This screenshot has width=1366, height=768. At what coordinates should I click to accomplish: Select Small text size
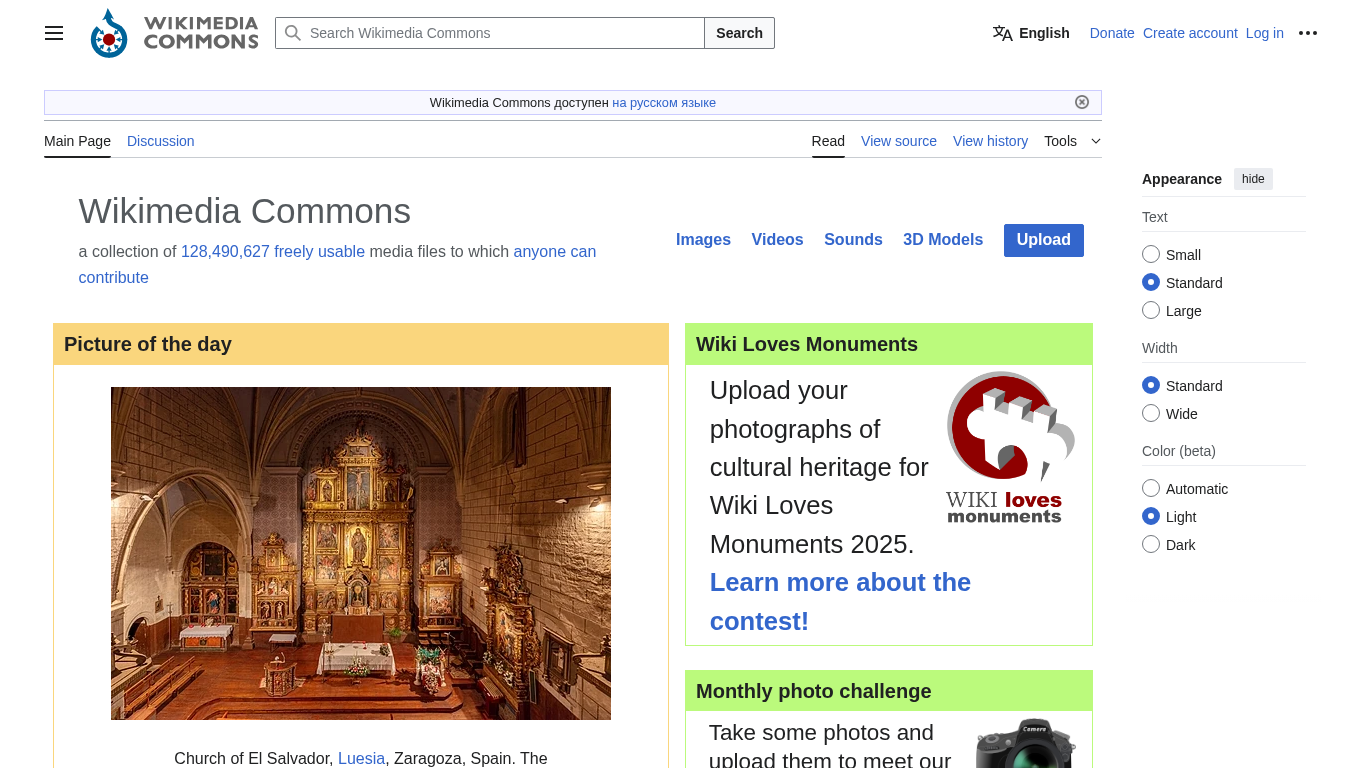pos(1151,255)
